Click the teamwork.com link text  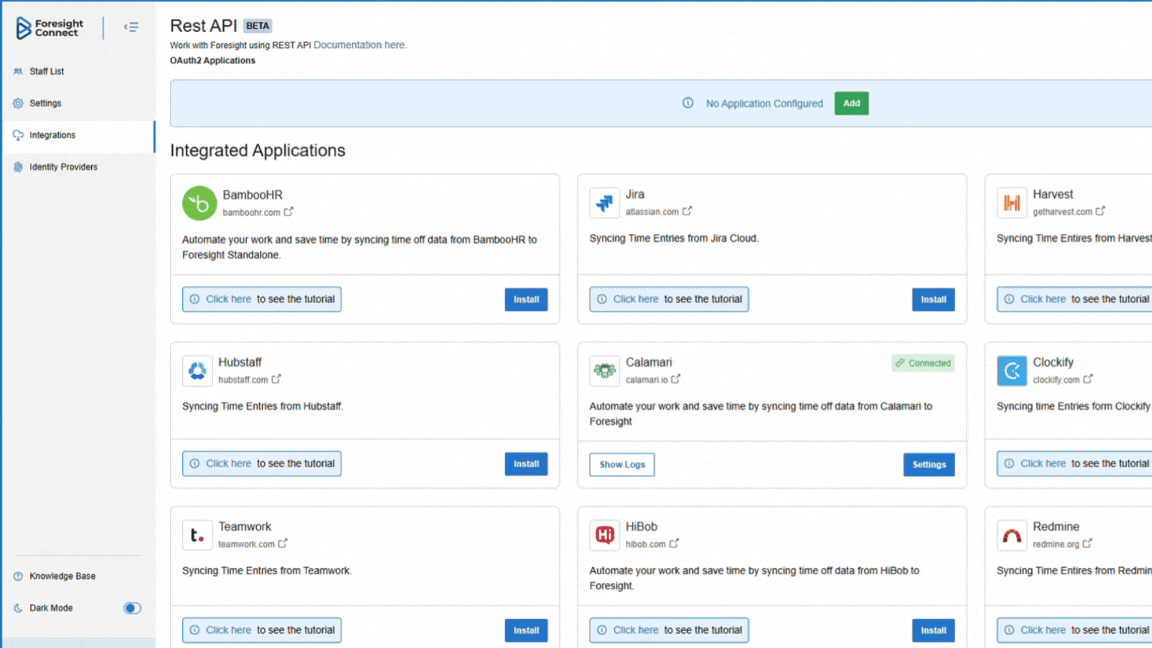pyautogui.click(x=246, y=544)
